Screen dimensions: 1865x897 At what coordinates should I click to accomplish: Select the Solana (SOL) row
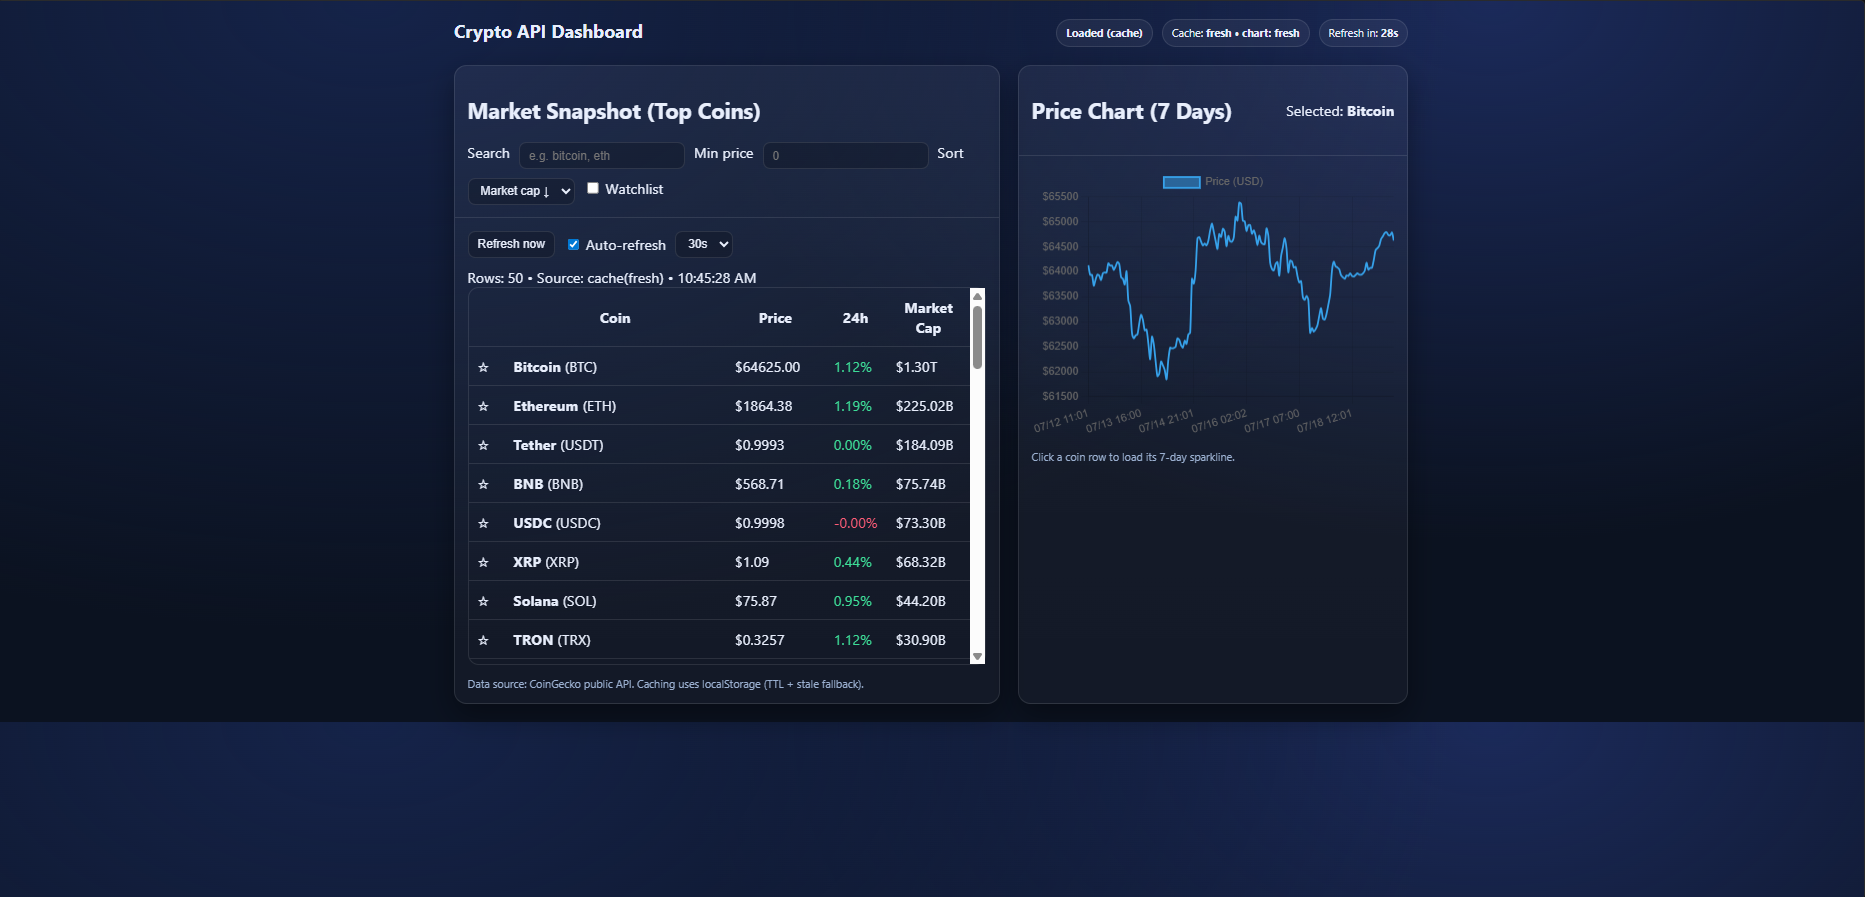point(719,601)
